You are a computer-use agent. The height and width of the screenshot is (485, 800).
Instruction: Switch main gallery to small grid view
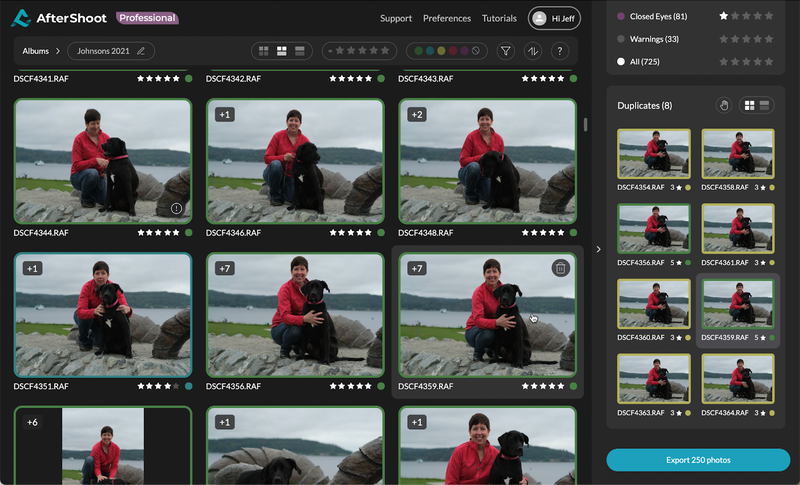click(264, 51)
